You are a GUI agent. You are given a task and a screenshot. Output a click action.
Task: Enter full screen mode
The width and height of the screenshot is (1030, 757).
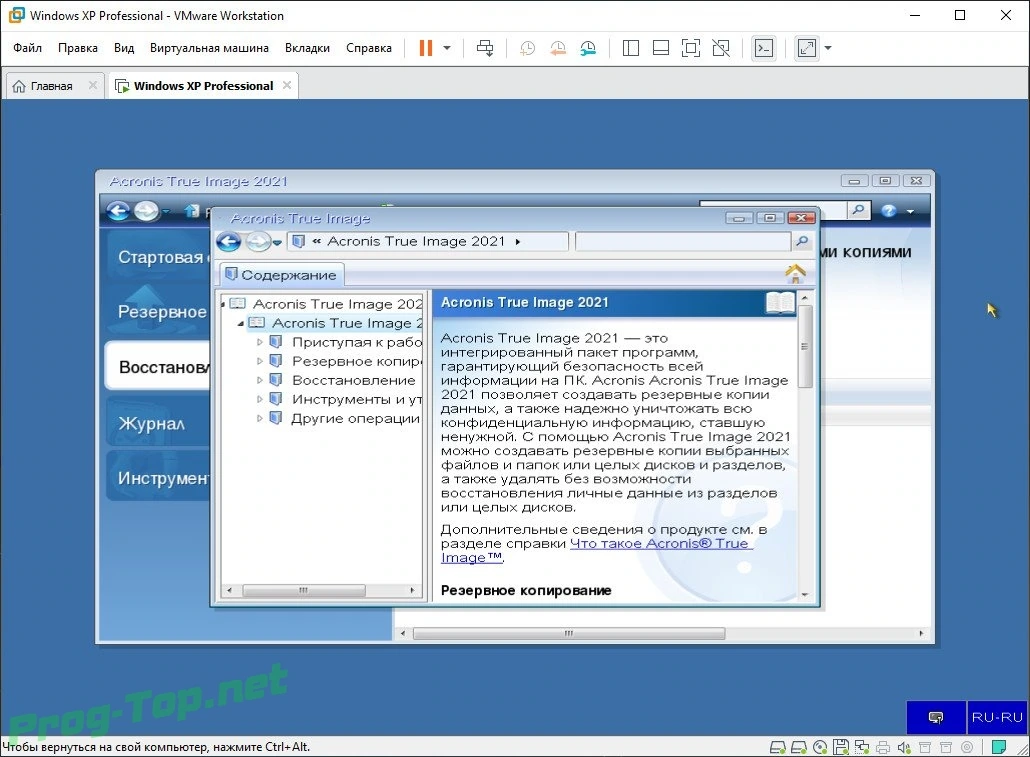pyautogui.click(x=691, y=48)
